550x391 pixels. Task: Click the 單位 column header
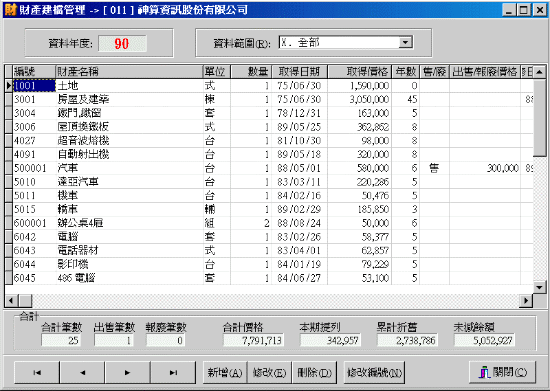tap(216, 72)
